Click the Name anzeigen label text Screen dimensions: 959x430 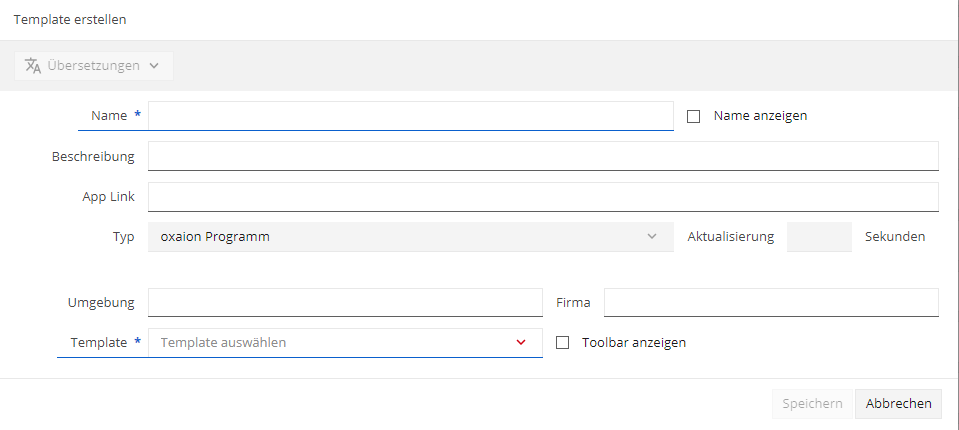[760, 116]
